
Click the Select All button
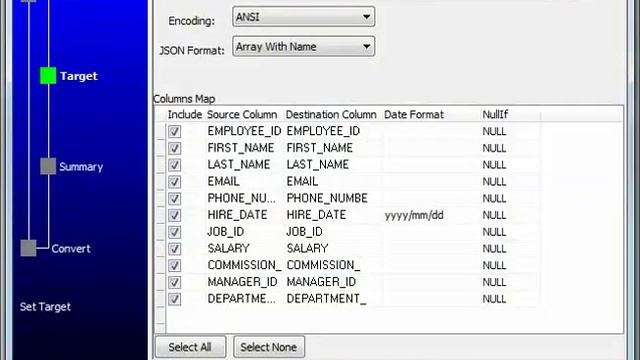coord(190,347)
